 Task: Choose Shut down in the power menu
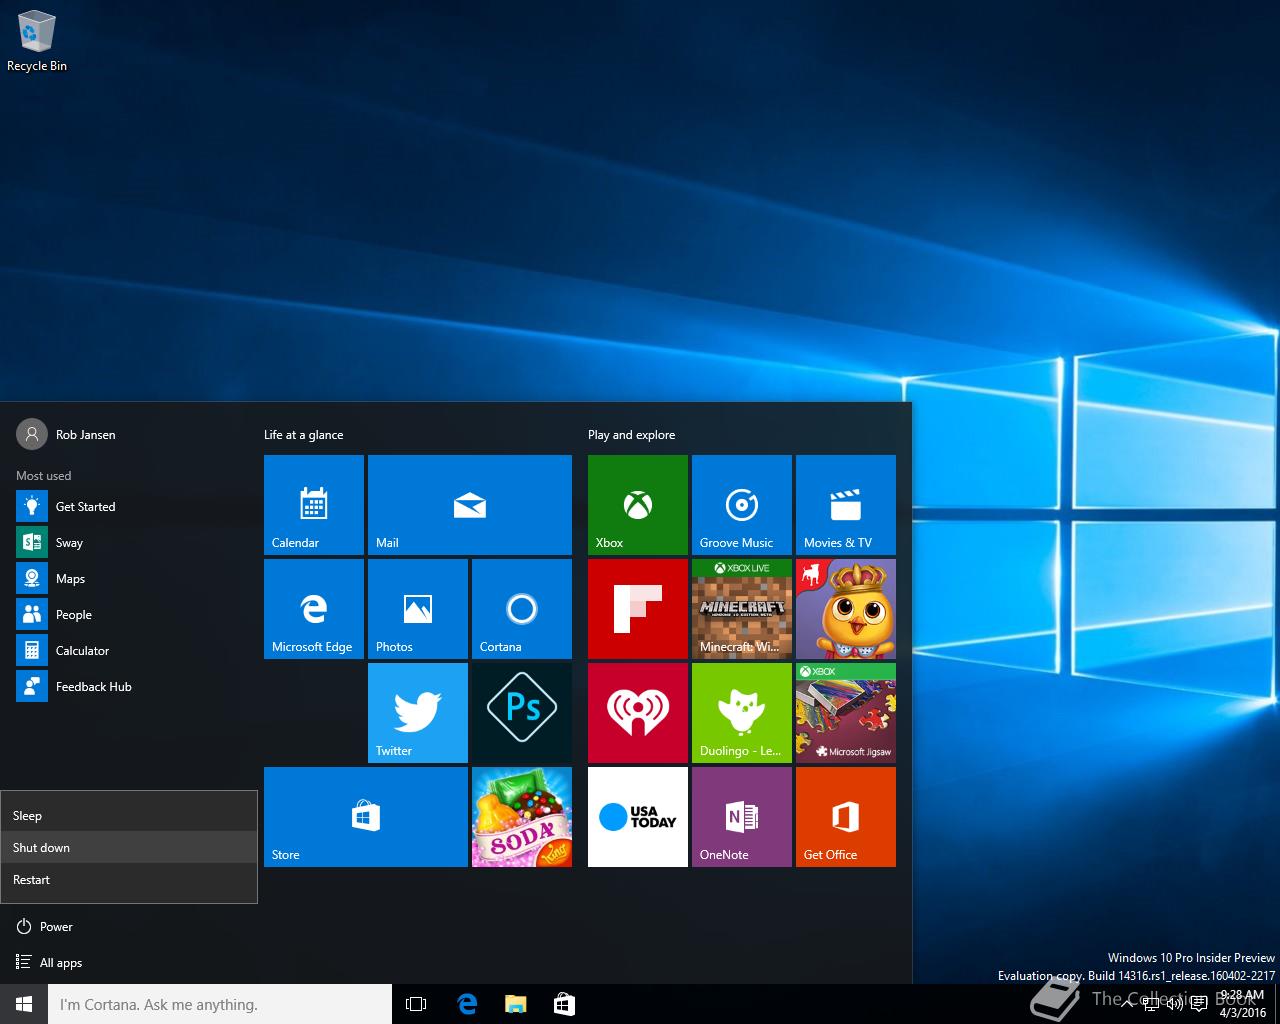pyautogui.click(x=129, y=848)
